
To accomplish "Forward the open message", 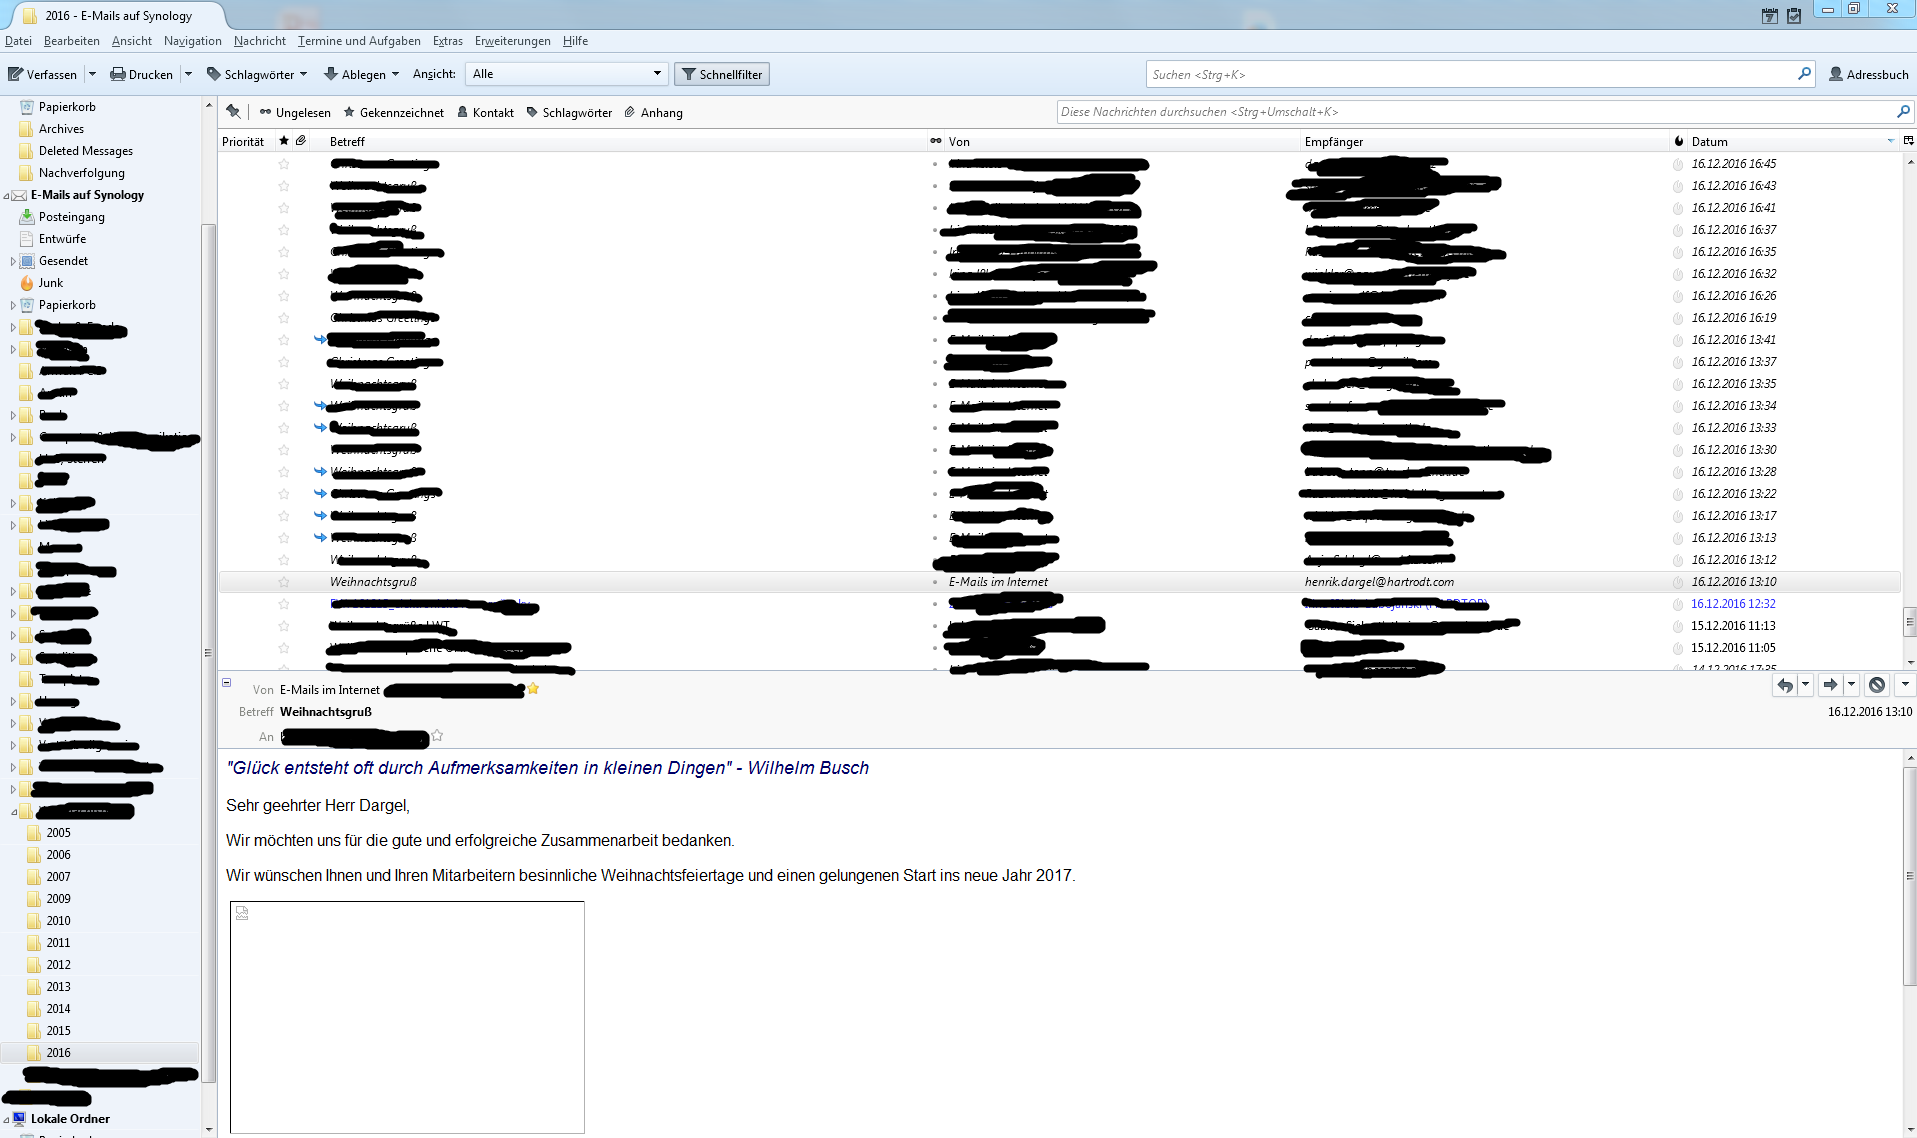I will [x=1830, y=685].
